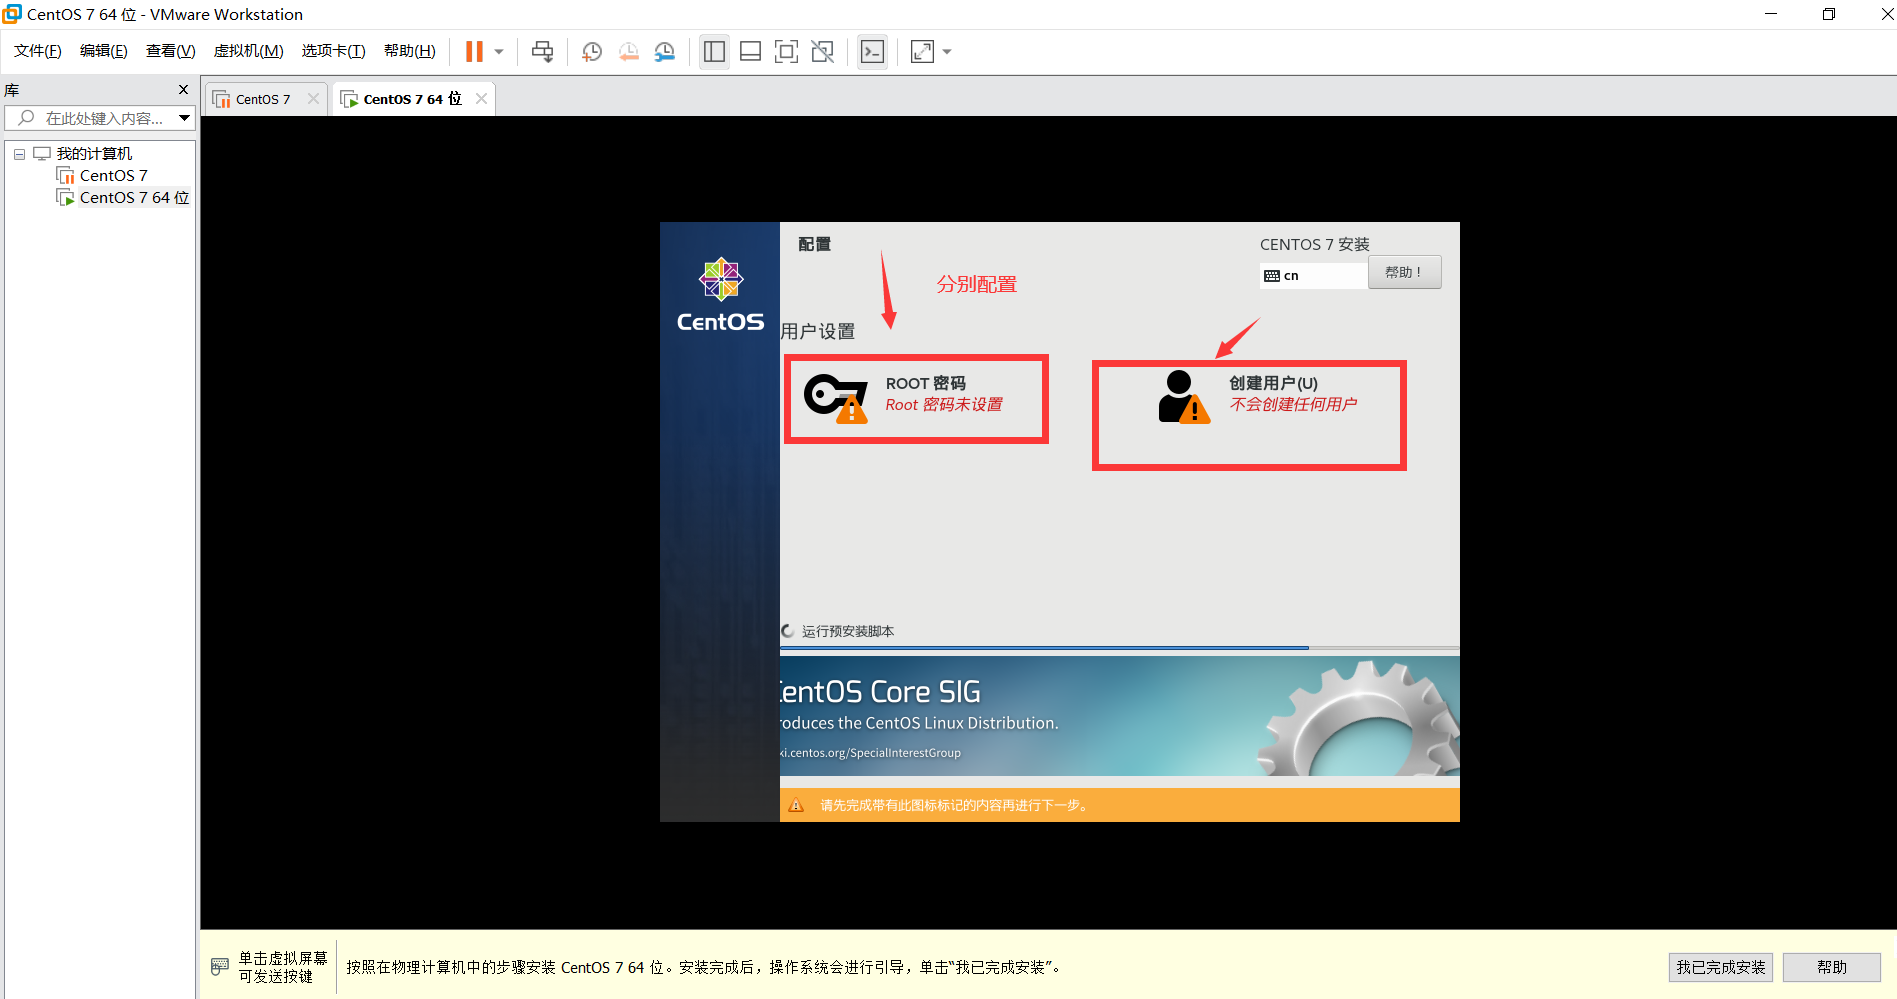Select CentOS 7 in the library tree
This screenshot has height=999, width=1897.
[x=113, y=175]
